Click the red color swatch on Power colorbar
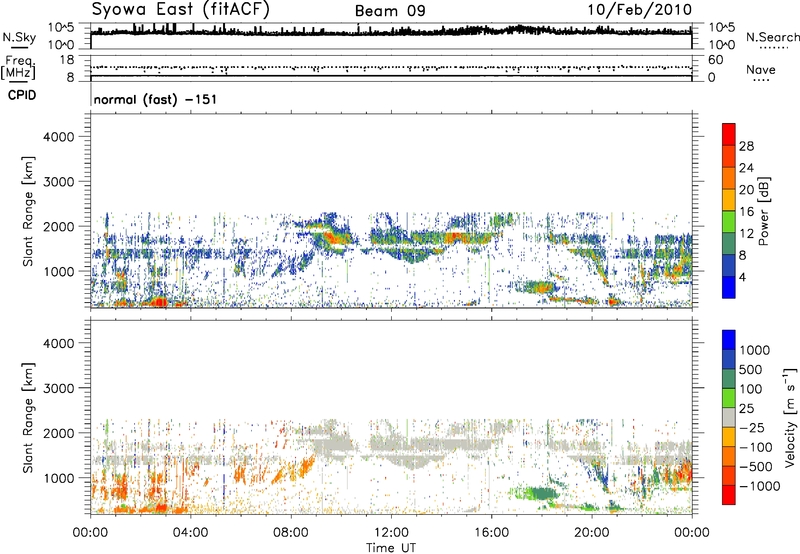The height and width of the screenshot is (554, 800). pos(729,134)
